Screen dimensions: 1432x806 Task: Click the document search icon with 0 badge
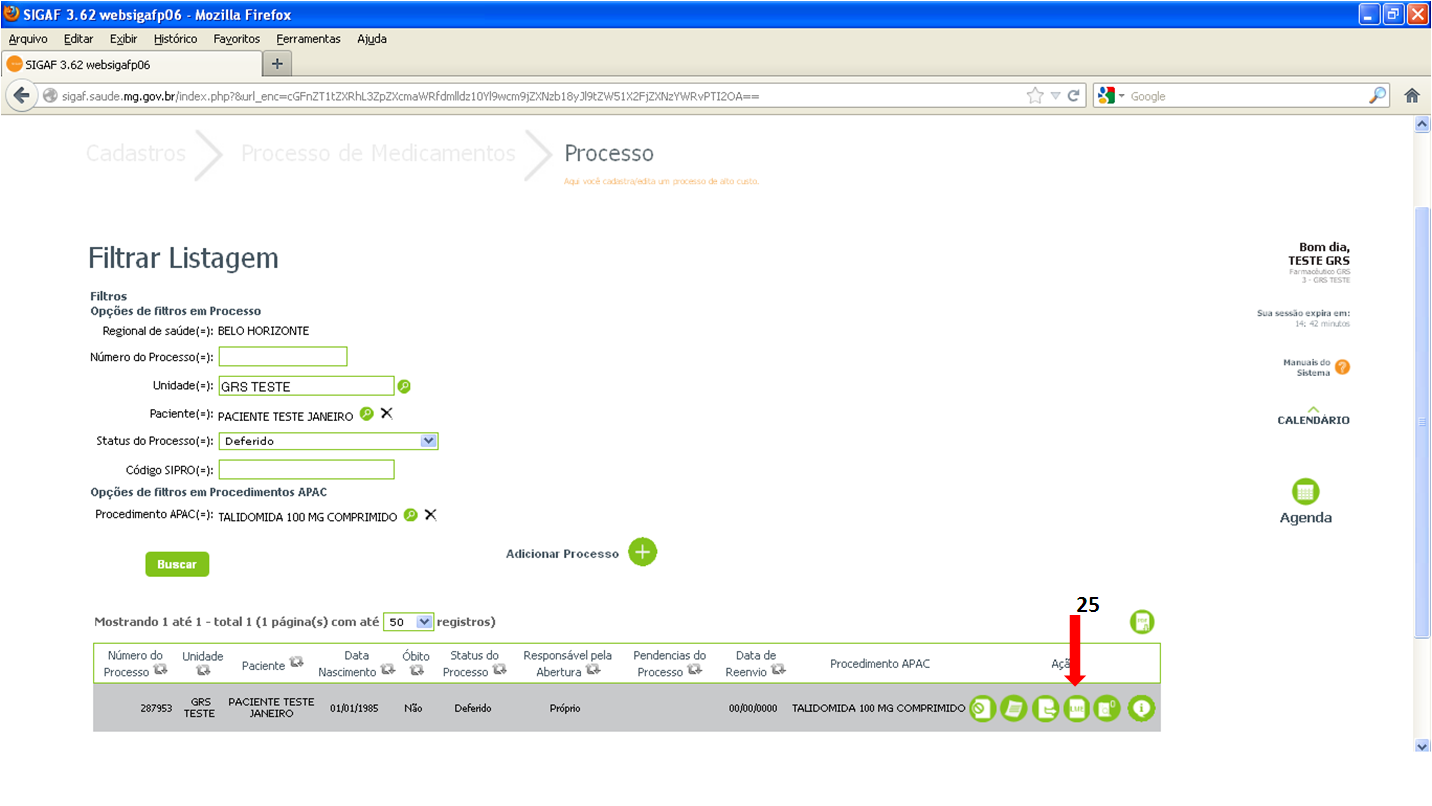point(1107,709)
